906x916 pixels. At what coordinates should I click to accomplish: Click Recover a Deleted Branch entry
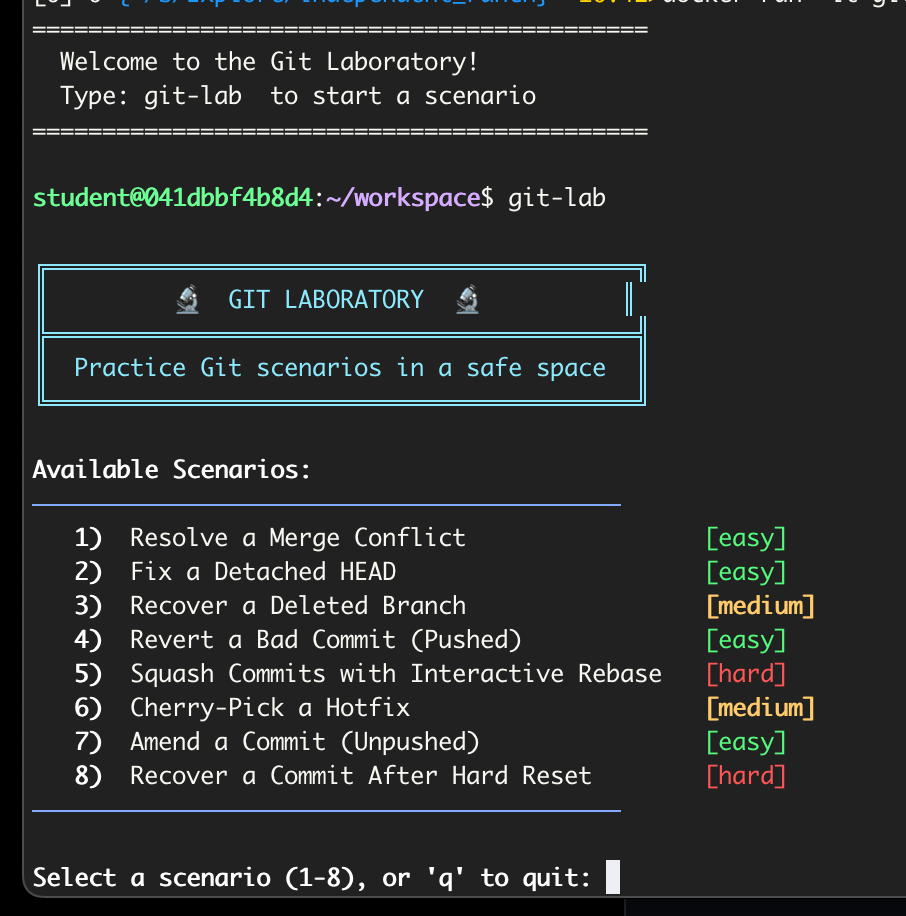coord(297,606)
